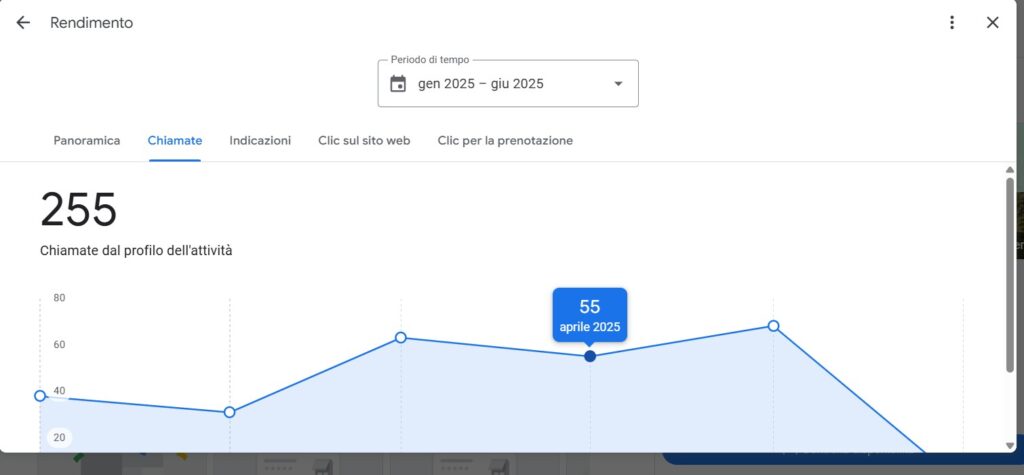Click the calendar icon in the period selector
Screen dimensions: 1024x475
398,84
